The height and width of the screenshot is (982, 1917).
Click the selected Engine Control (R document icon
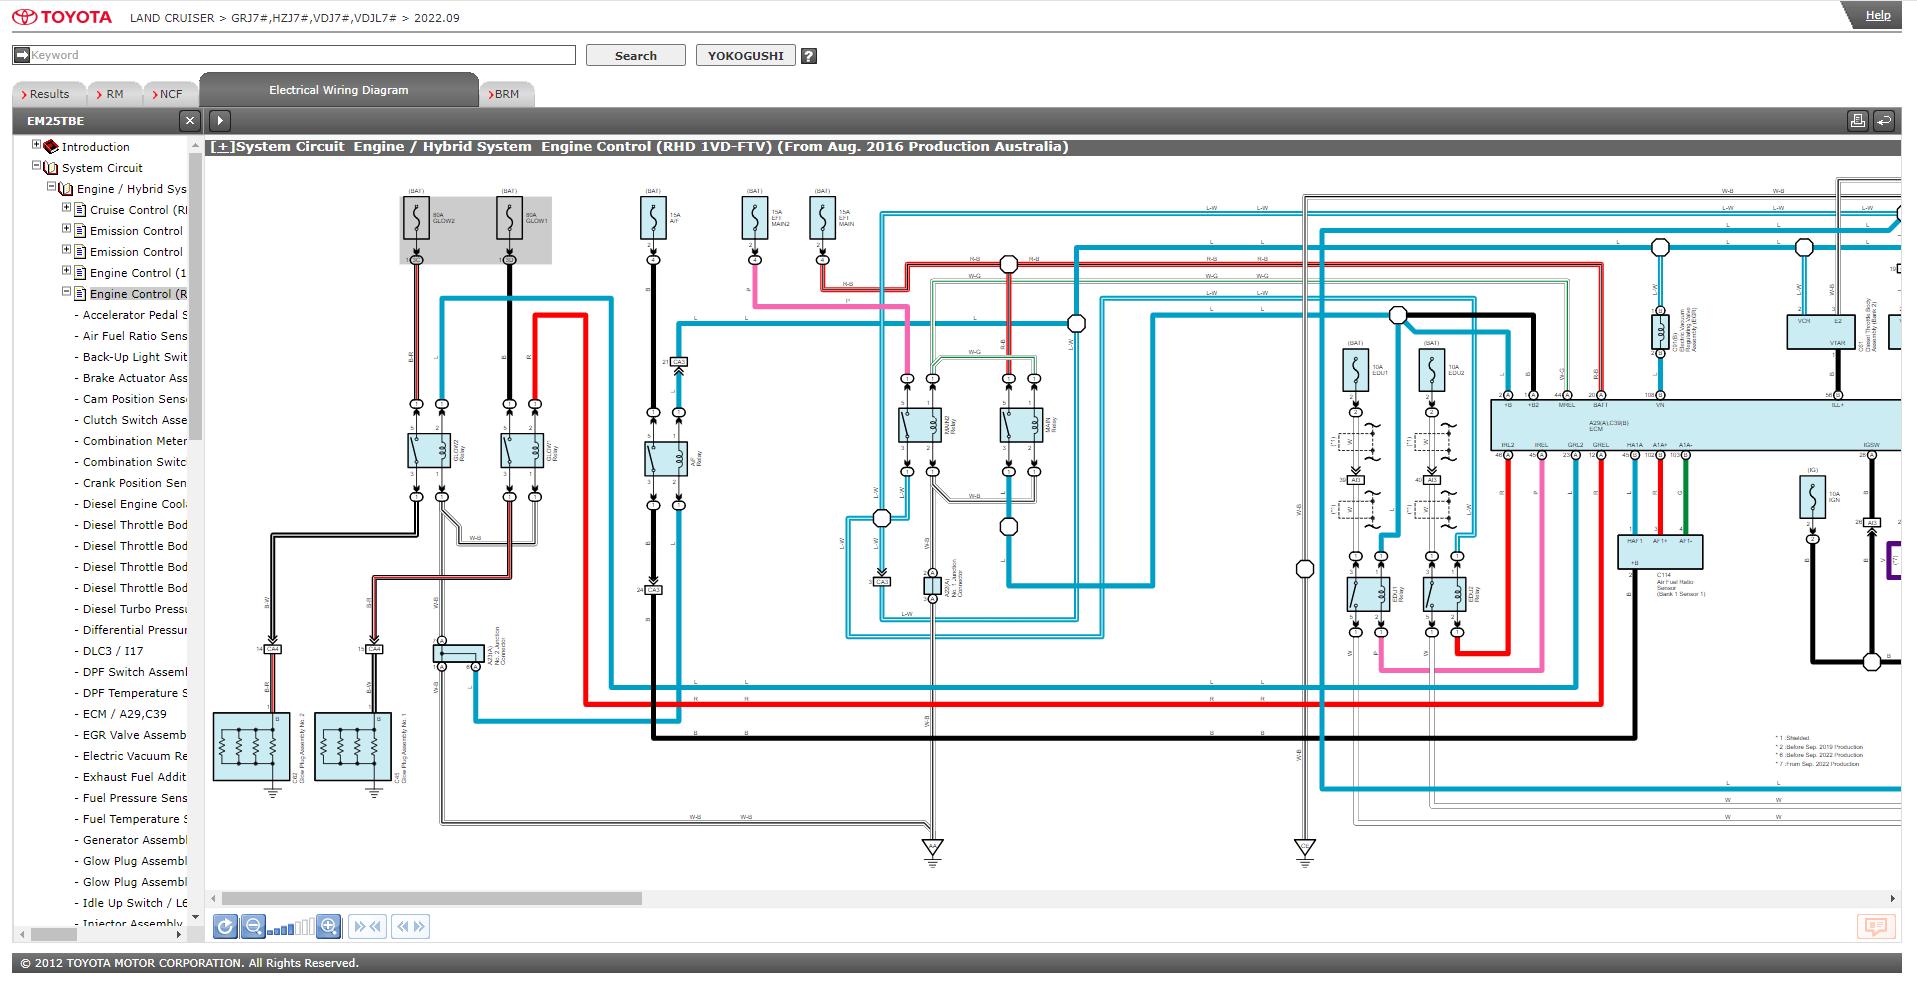(80, 294)
